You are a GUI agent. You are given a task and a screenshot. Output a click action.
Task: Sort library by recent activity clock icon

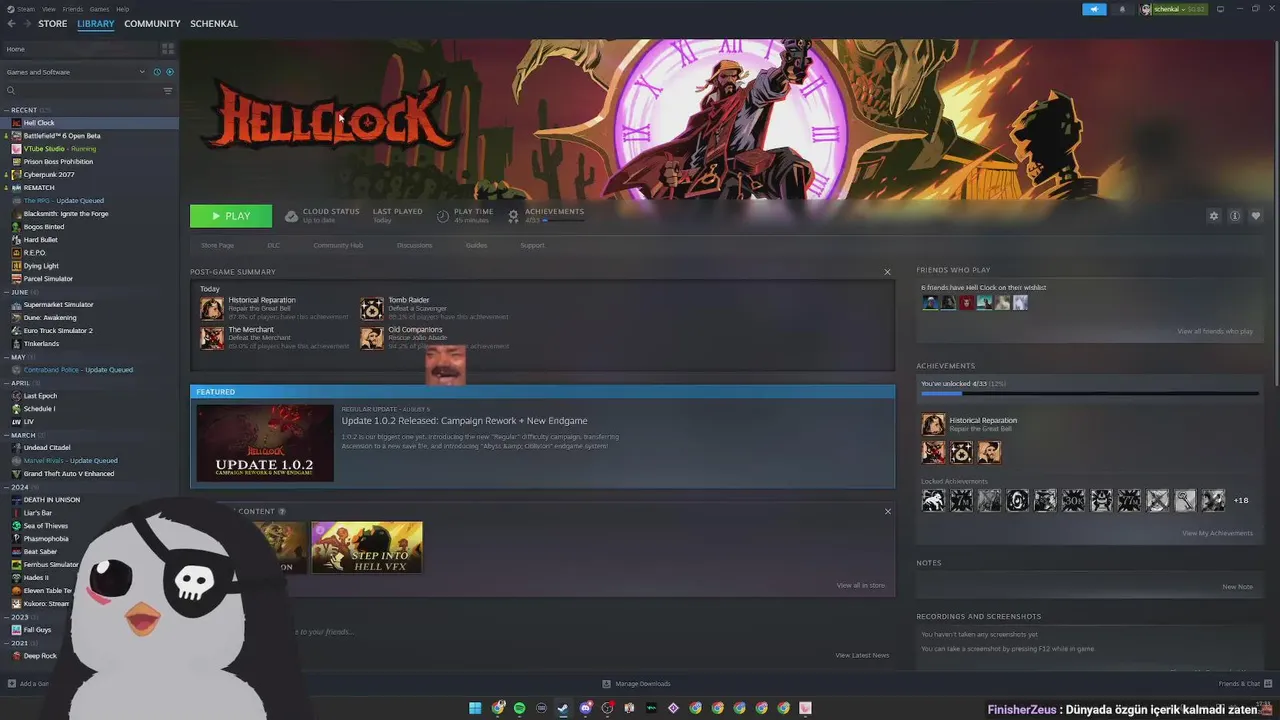(x=157, y=72)
